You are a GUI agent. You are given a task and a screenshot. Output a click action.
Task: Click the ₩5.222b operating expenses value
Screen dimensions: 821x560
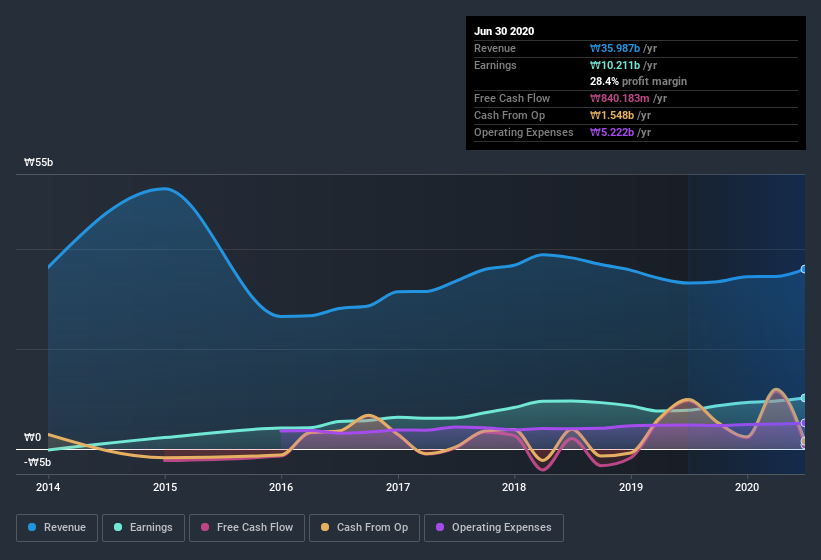612,132
